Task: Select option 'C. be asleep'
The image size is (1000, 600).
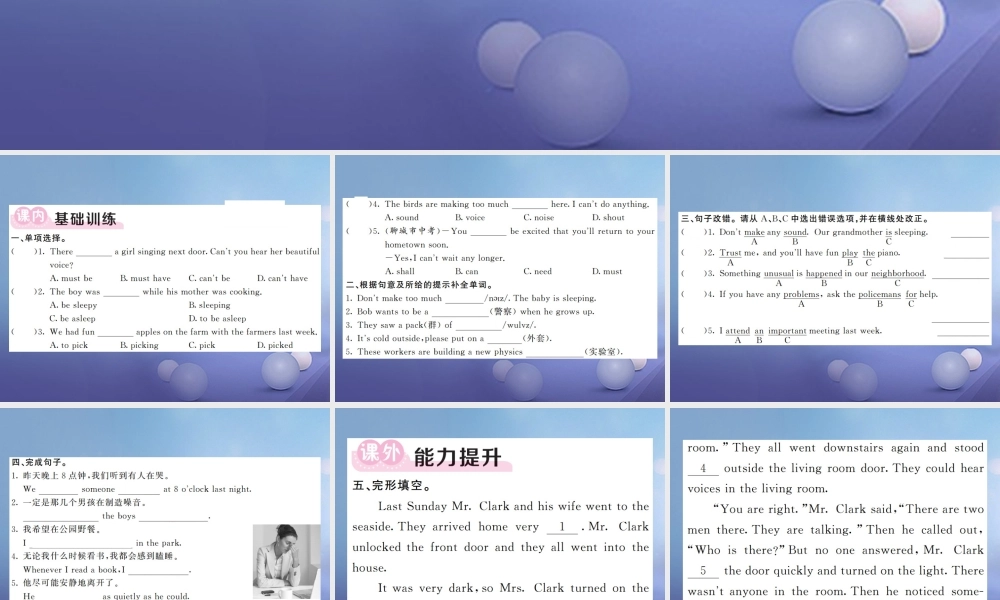Action: [x=73, y=318]
